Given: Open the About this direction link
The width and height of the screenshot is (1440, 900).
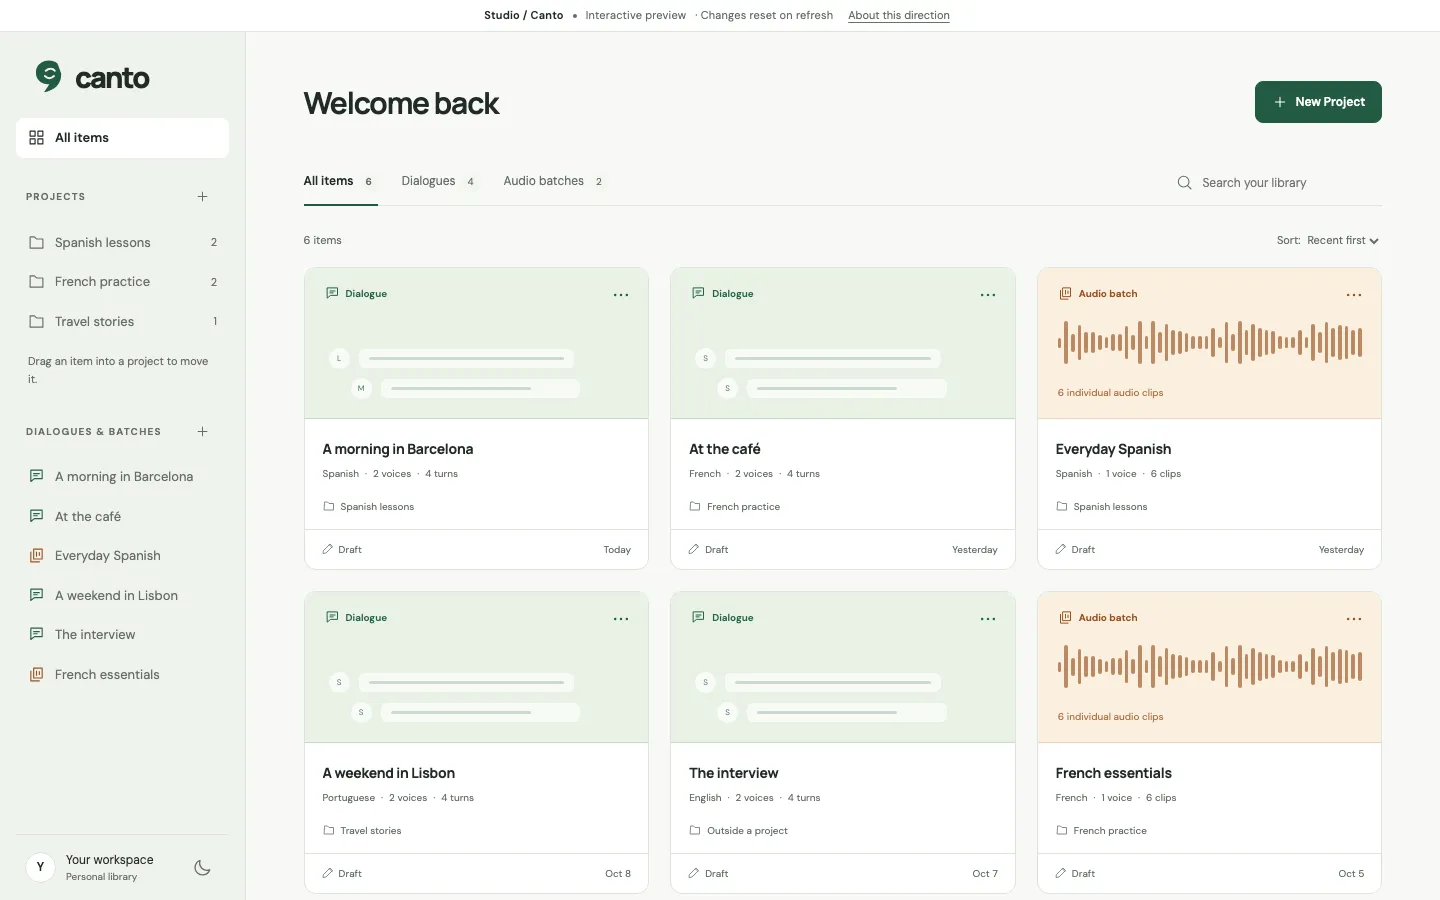Looking at the screenshot, I should (x=899, y=16).
